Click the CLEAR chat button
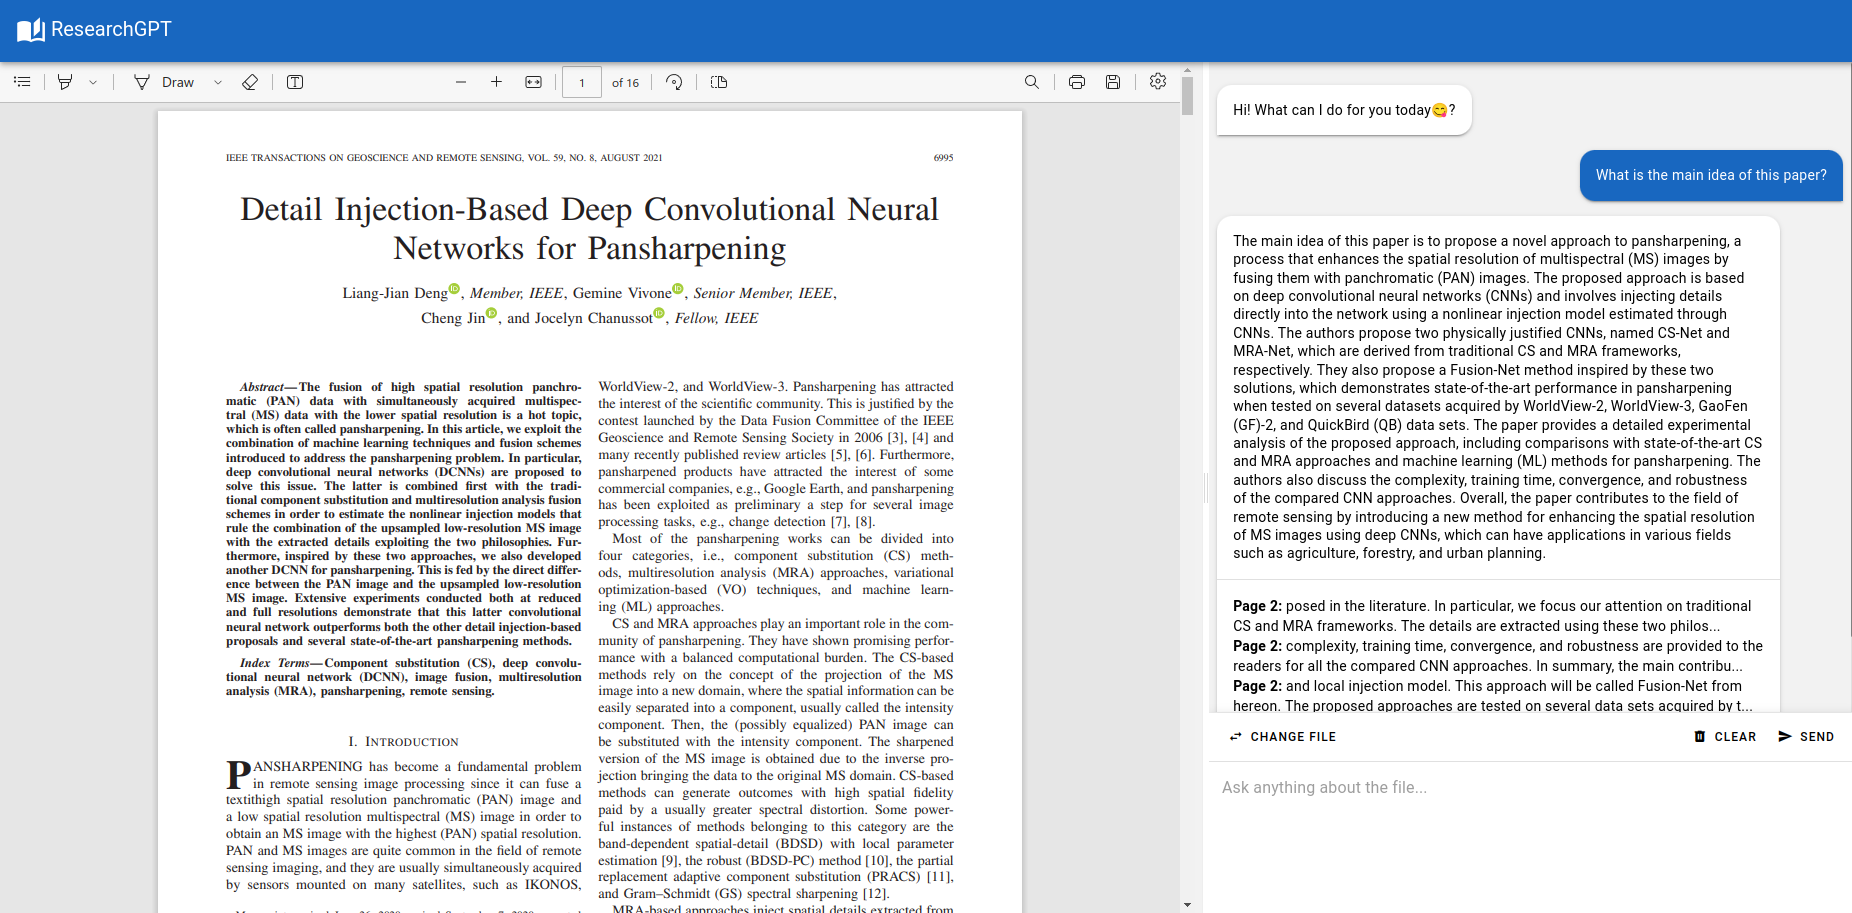Screen dimensions: 1852x913 click(x=1725, y=737)
